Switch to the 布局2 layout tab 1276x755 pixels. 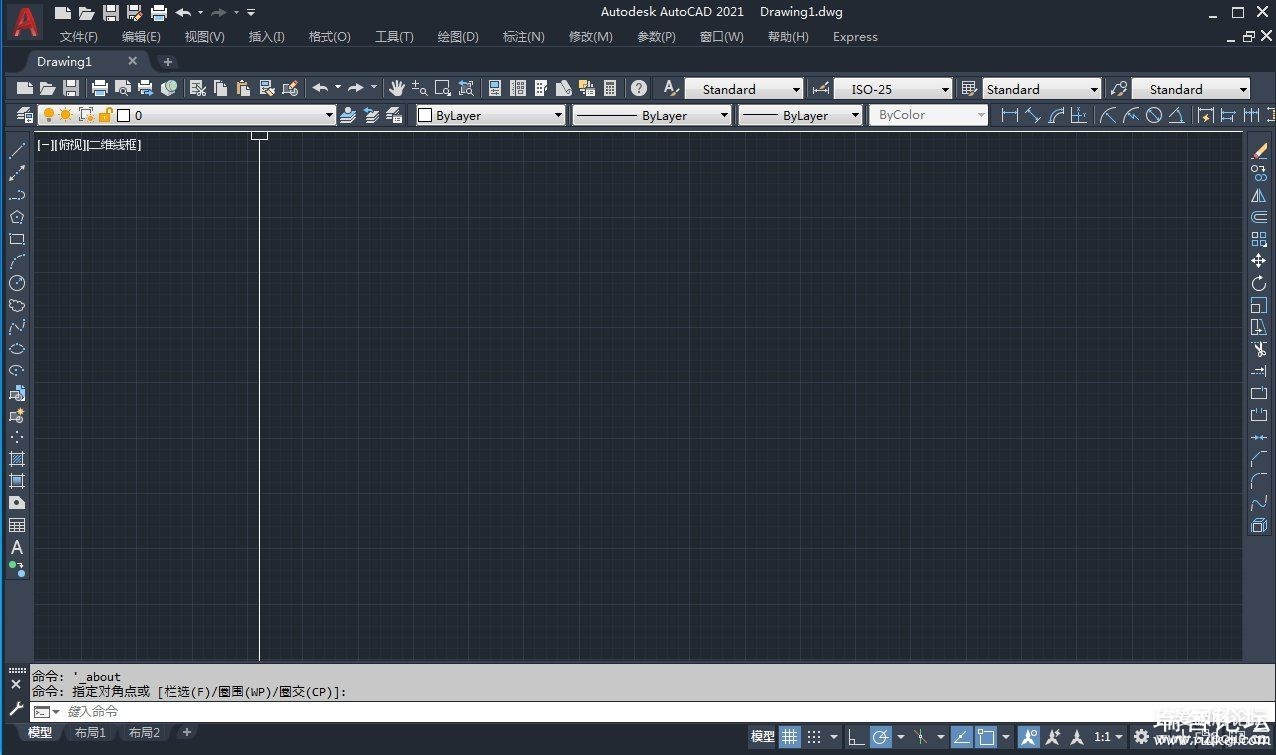click(x=144, y=733)
